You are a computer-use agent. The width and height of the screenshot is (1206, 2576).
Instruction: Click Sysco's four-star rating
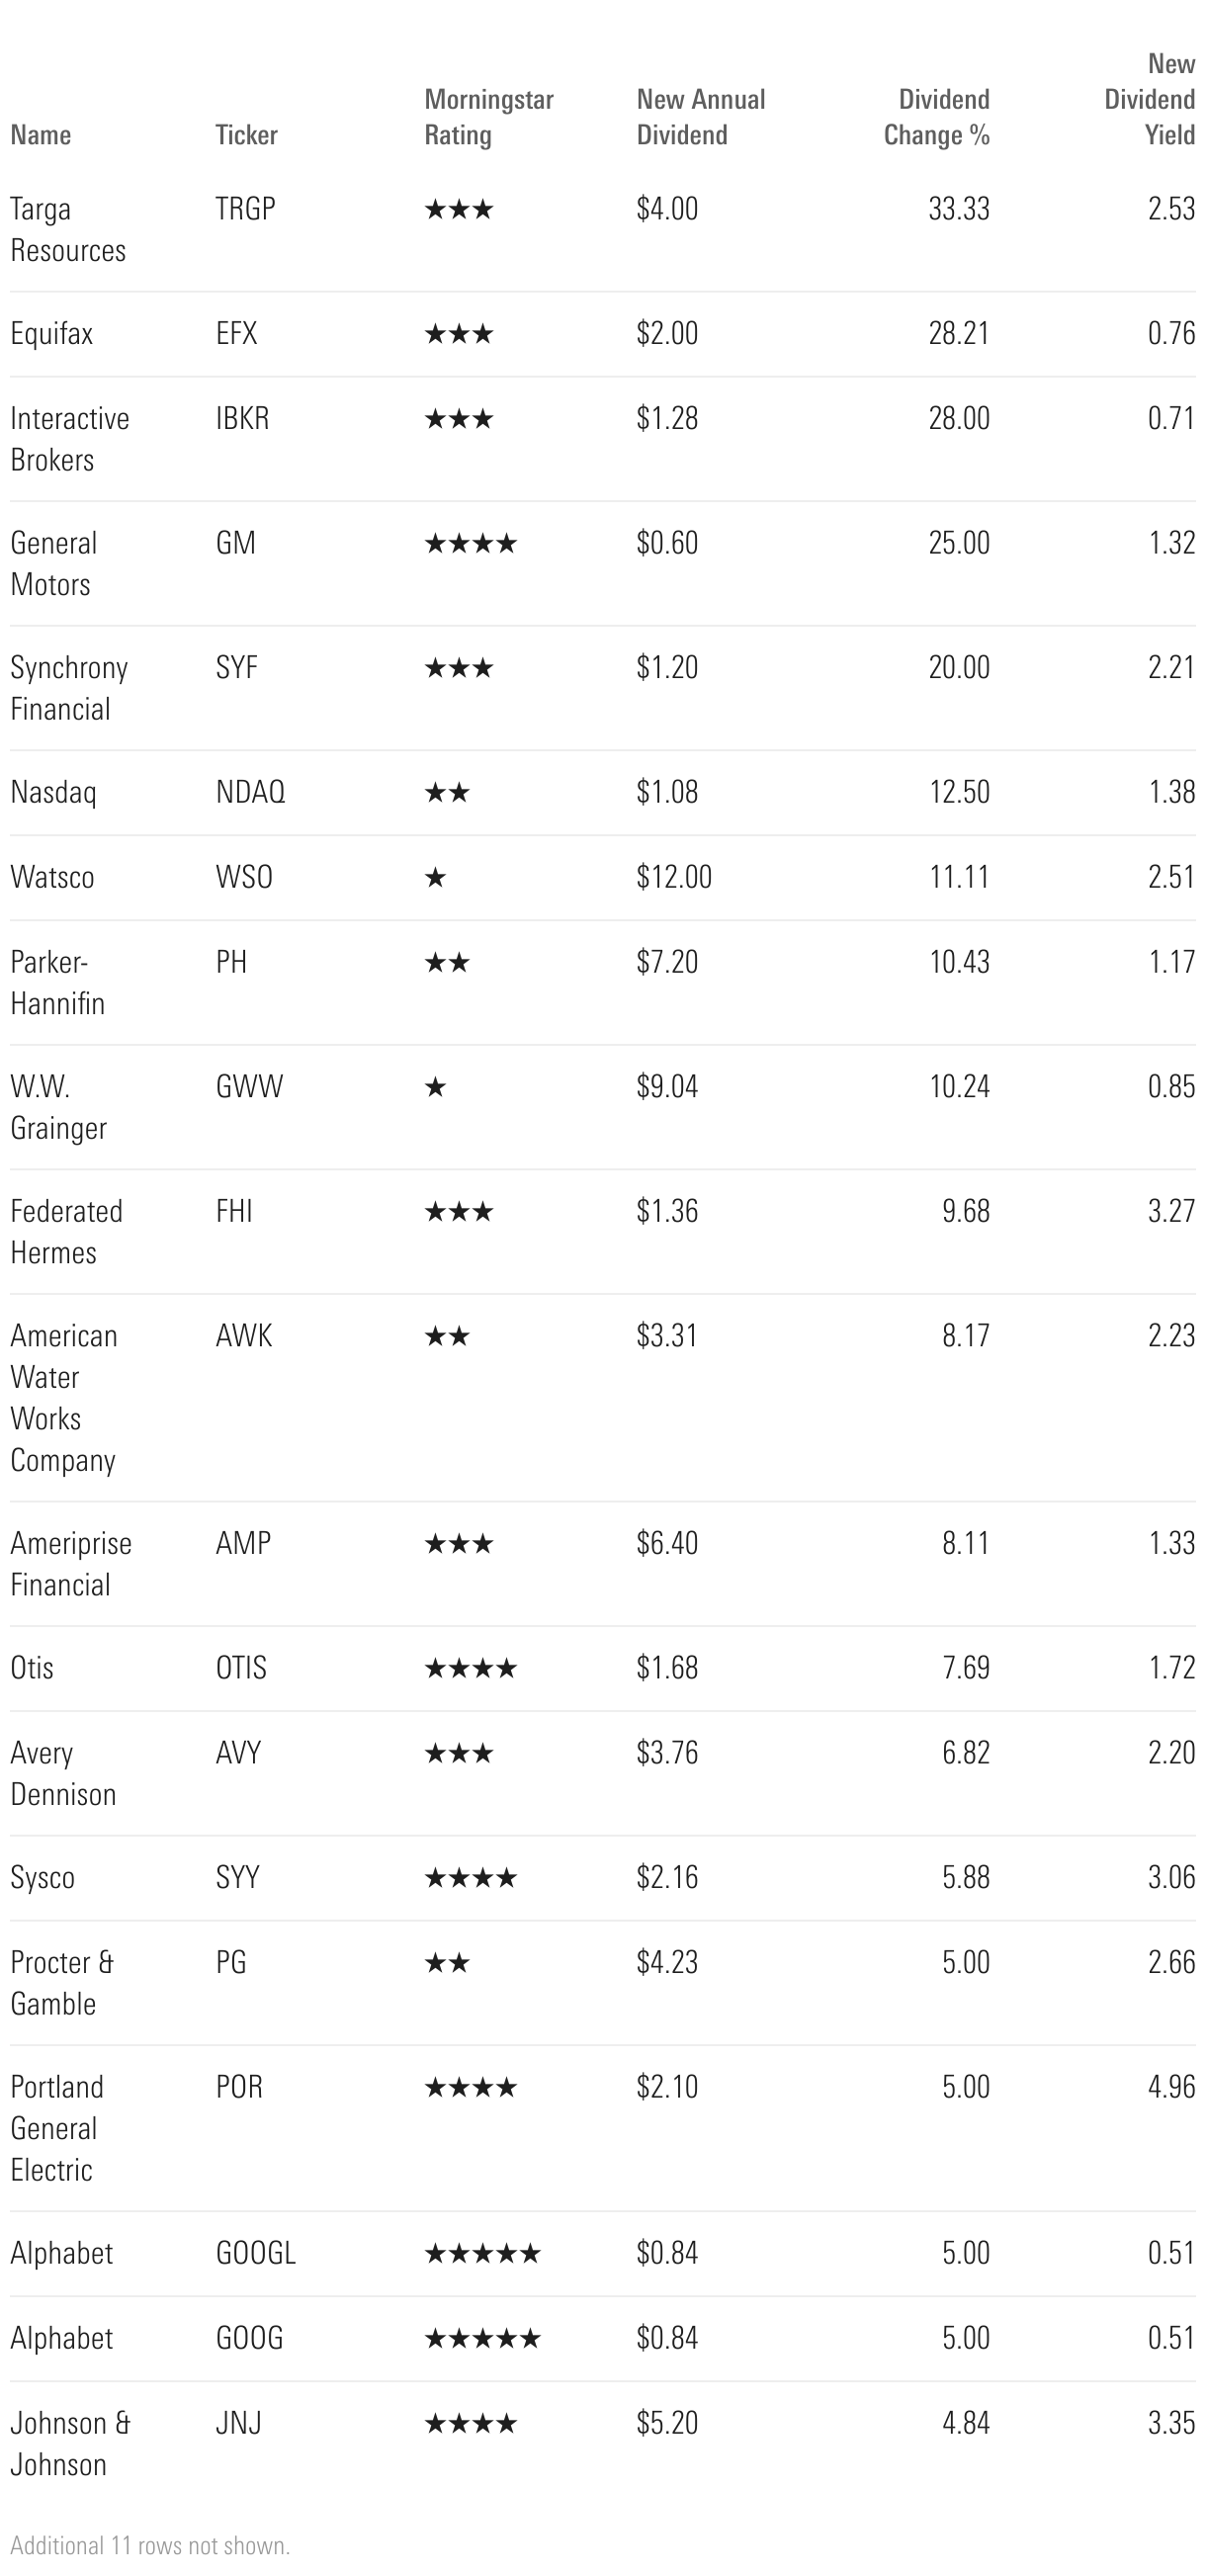tap(471, 1878)
